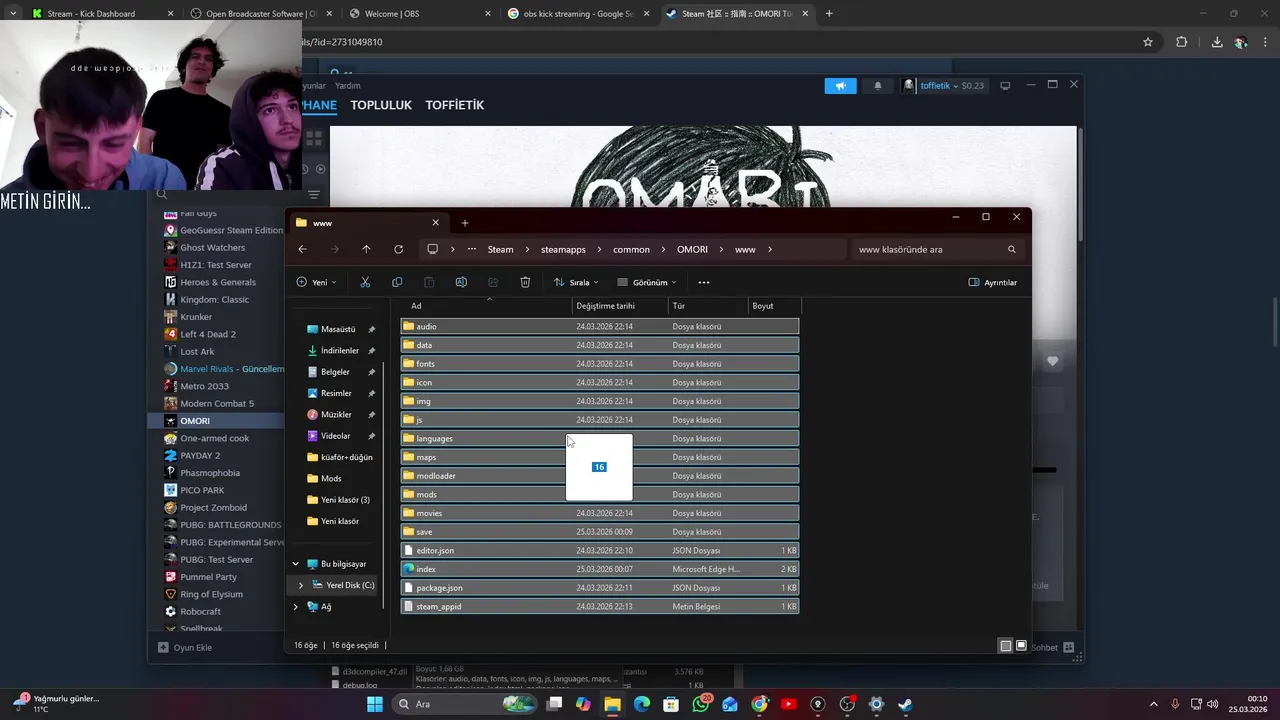Click OMORI in address breadcrumb
Screen dimensions: 1280x720
[x=692, y=249]
